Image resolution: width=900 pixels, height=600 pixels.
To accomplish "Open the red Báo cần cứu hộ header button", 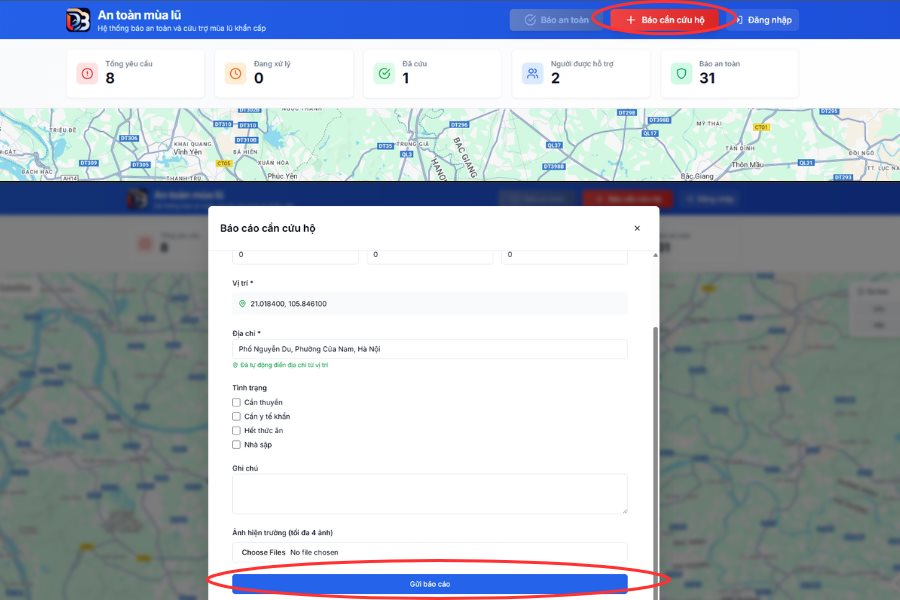I will point(665,20).
